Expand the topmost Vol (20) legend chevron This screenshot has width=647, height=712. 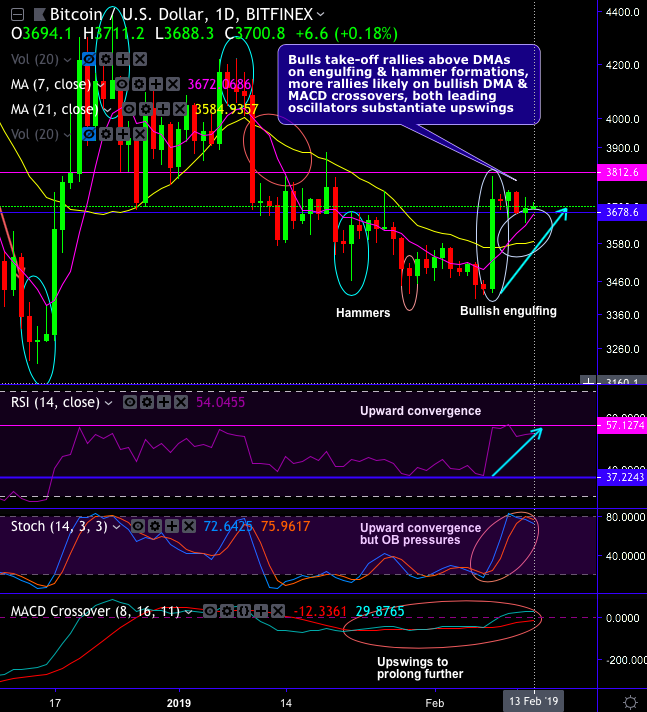[68, 60]
